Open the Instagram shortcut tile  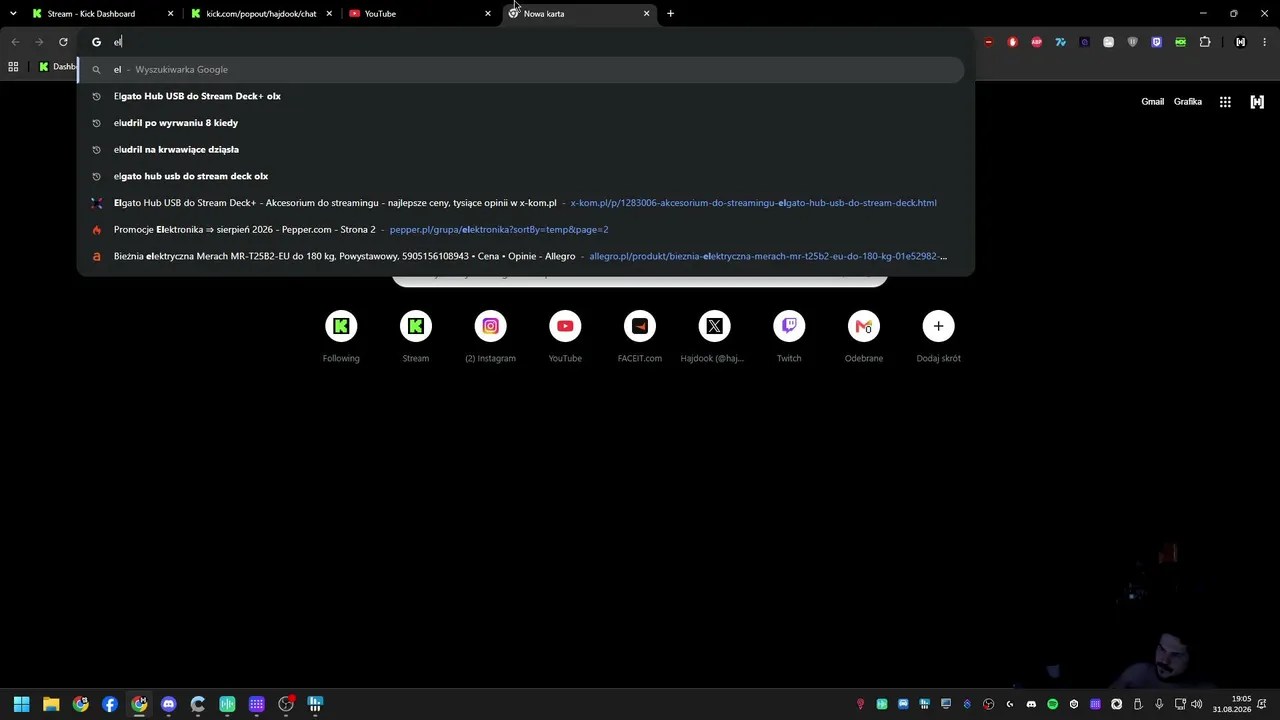coord(490,337)
